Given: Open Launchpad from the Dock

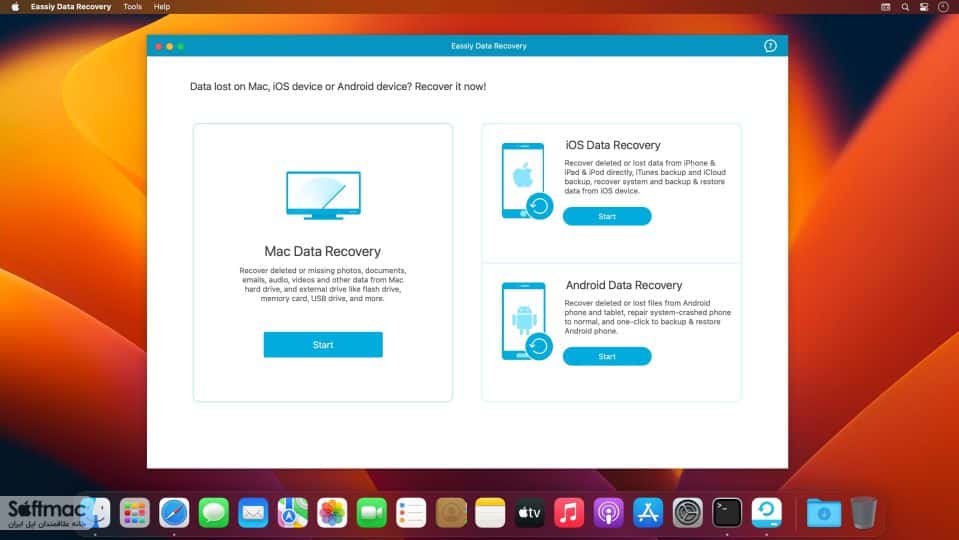Looking at the screenshot, I should click(135, 512).
